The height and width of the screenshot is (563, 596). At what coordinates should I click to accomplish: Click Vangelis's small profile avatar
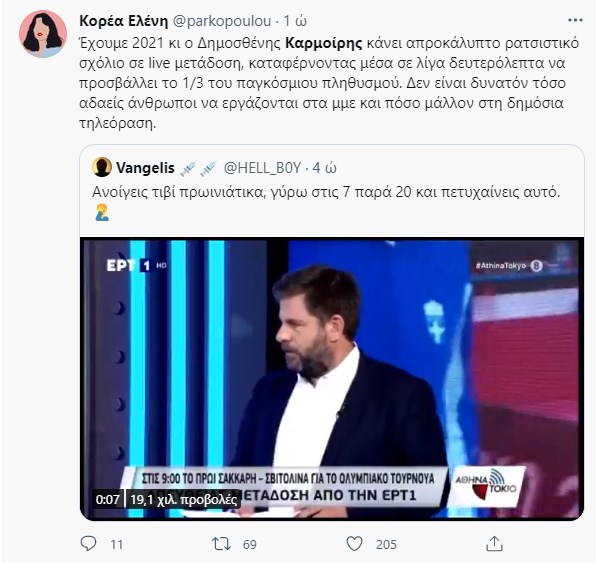(102, 167)
